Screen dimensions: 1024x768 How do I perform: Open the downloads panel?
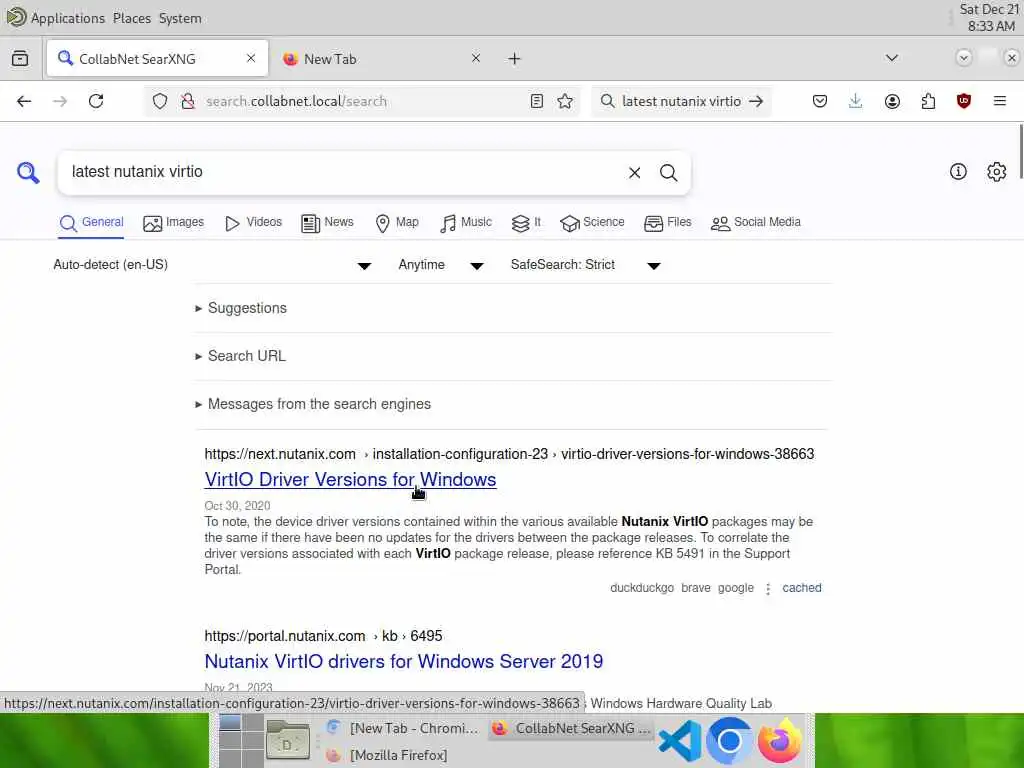coord(856,101)
